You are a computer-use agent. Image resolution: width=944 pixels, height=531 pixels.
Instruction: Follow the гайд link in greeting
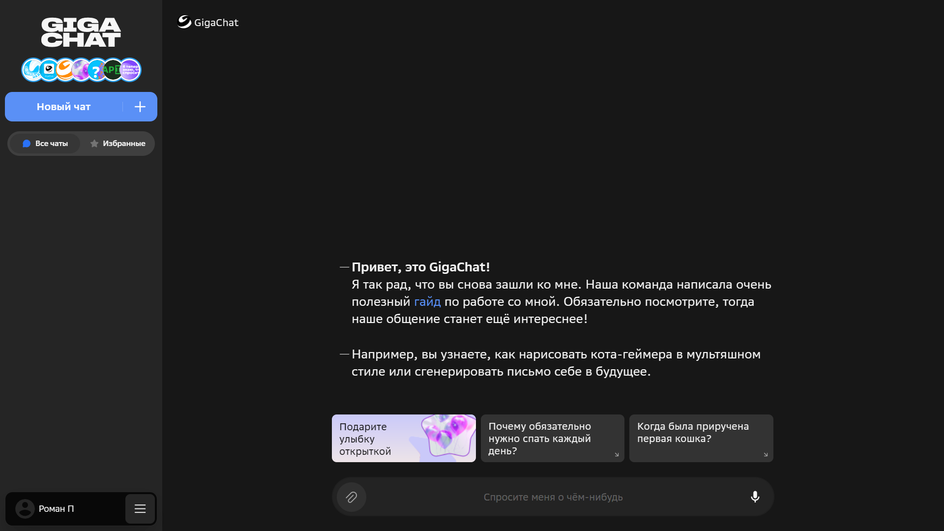coord(427,302)
